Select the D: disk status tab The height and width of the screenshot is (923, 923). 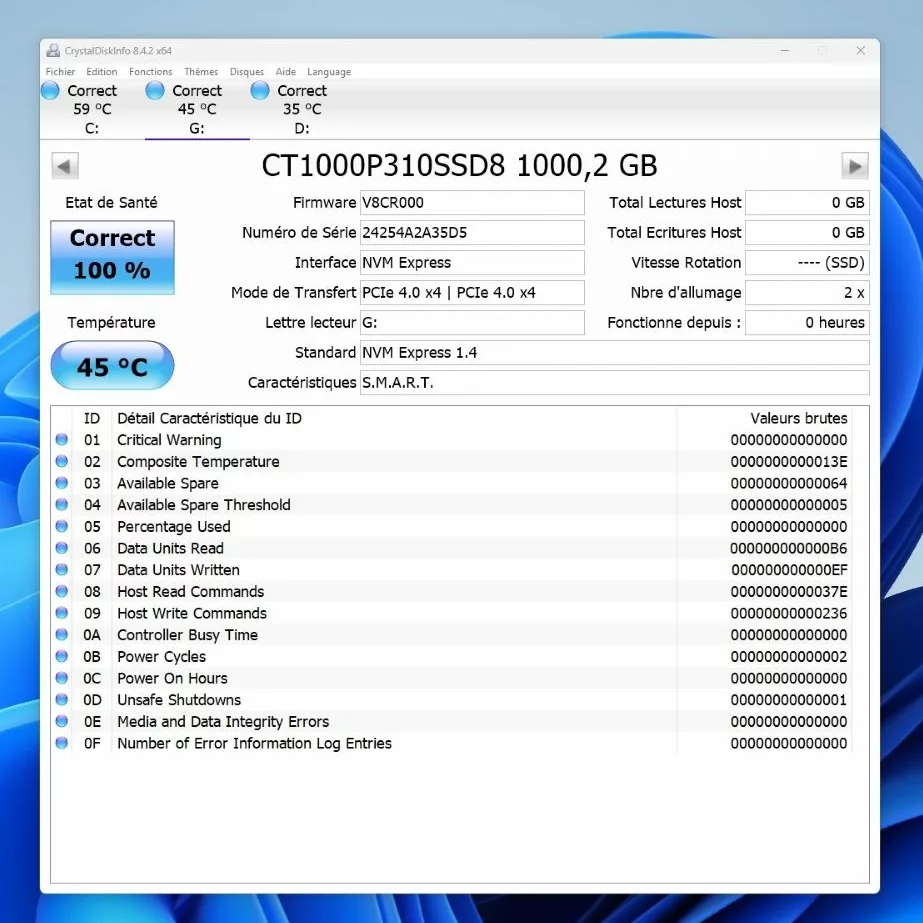pos(301,109)
